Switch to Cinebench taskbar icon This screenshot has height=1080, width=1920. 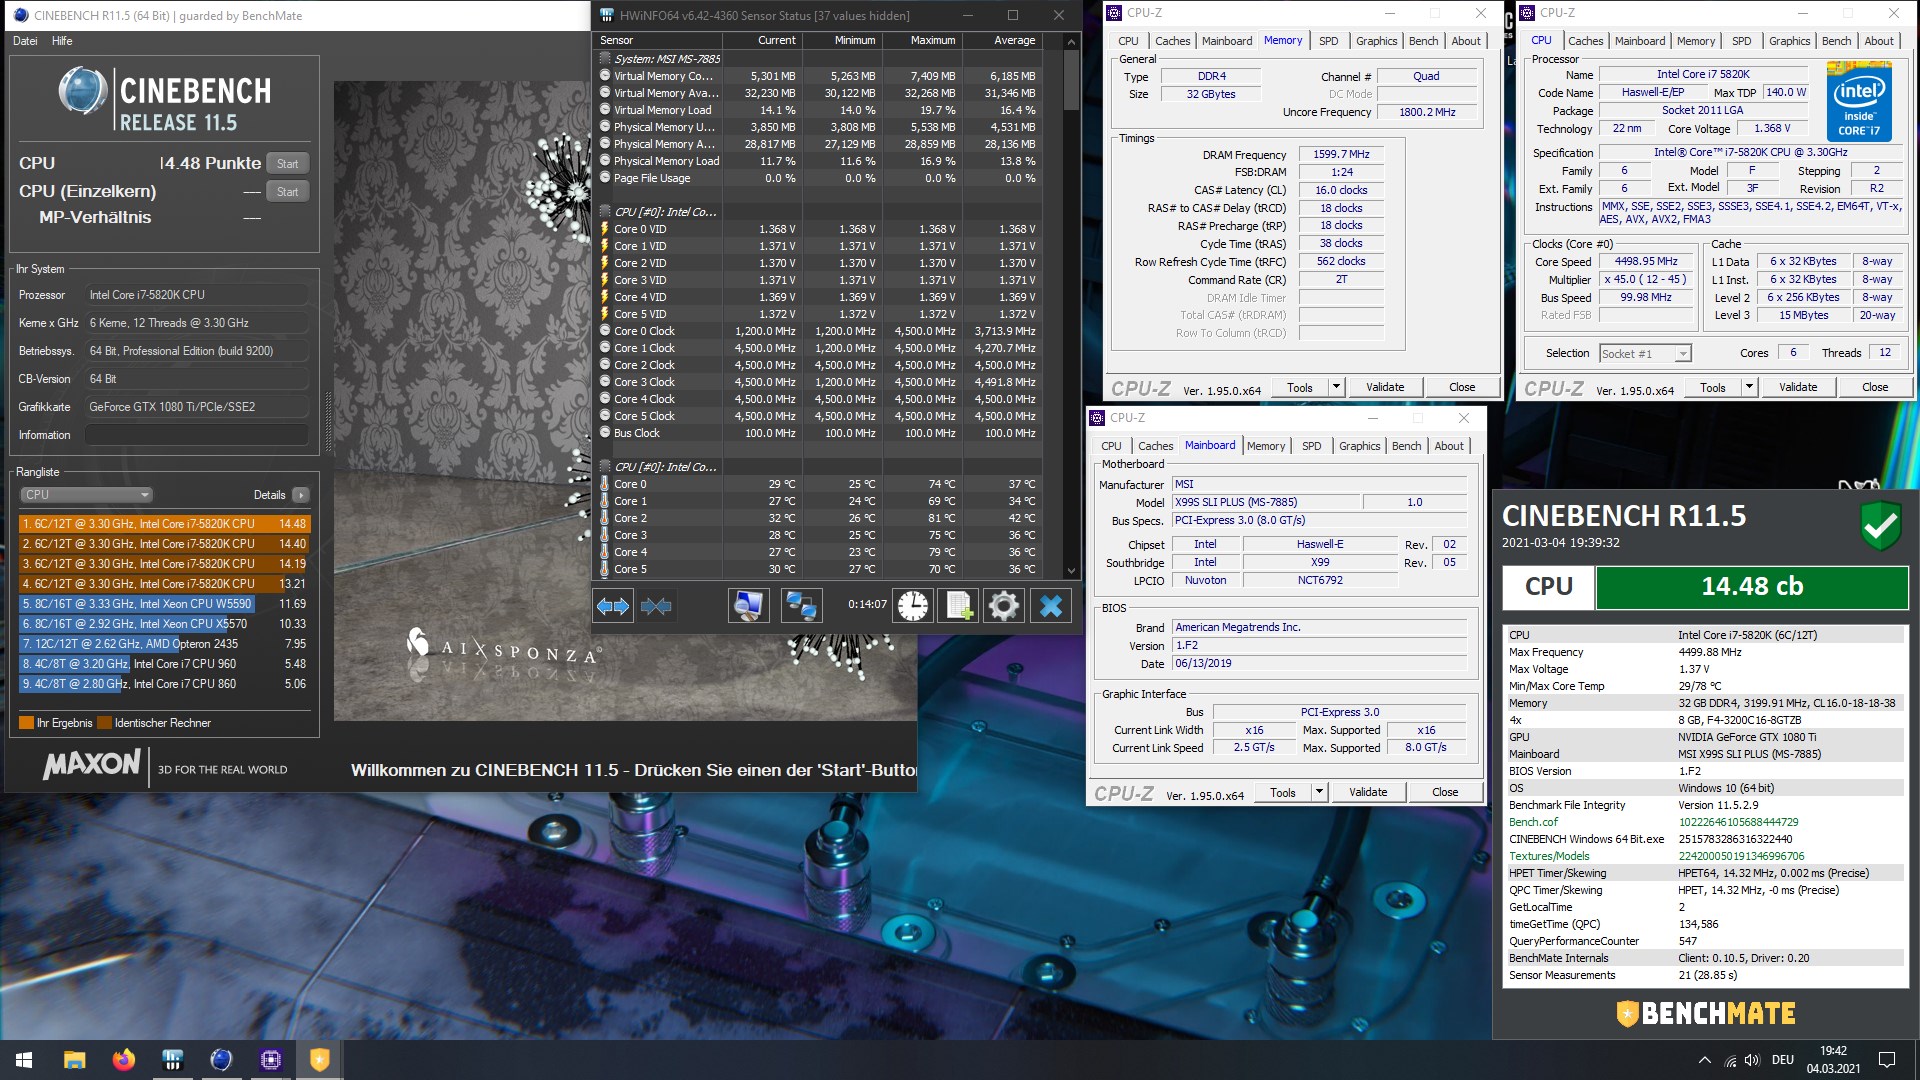[x=221, y=1059]
